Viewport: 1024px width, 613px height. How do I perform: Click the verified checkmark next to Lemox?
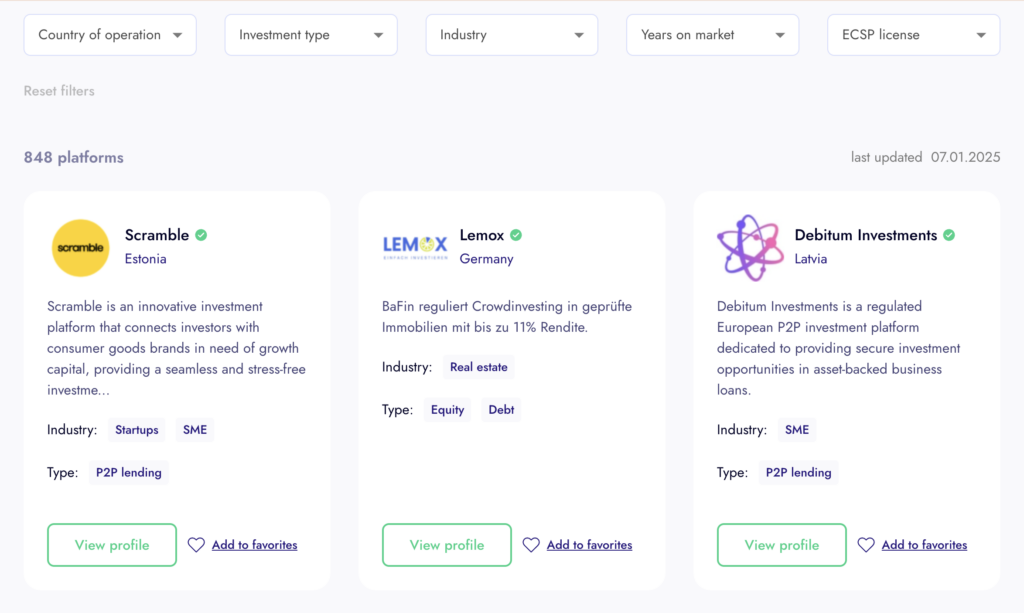click(516, 235)
